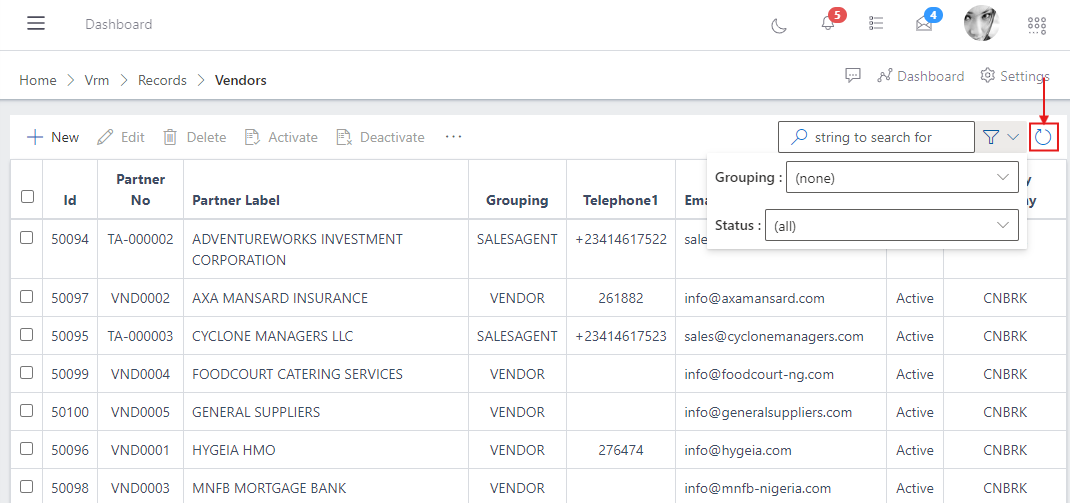Screen dimensions: 1070x503
Task: Go to Records breadcrumb
Action: 162,80
